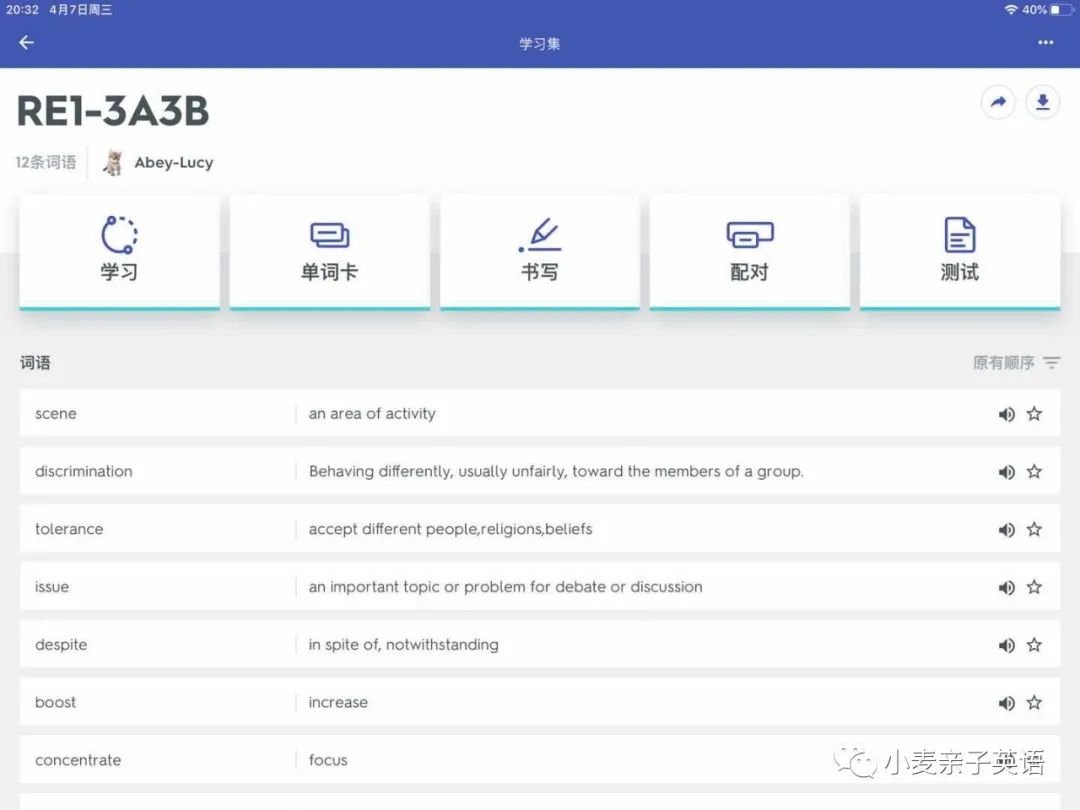1080x810 pixels.
Task: Tap the Wi-Fi icon in the status bar
Action: pyautogui.click(x=1011, y=10)
